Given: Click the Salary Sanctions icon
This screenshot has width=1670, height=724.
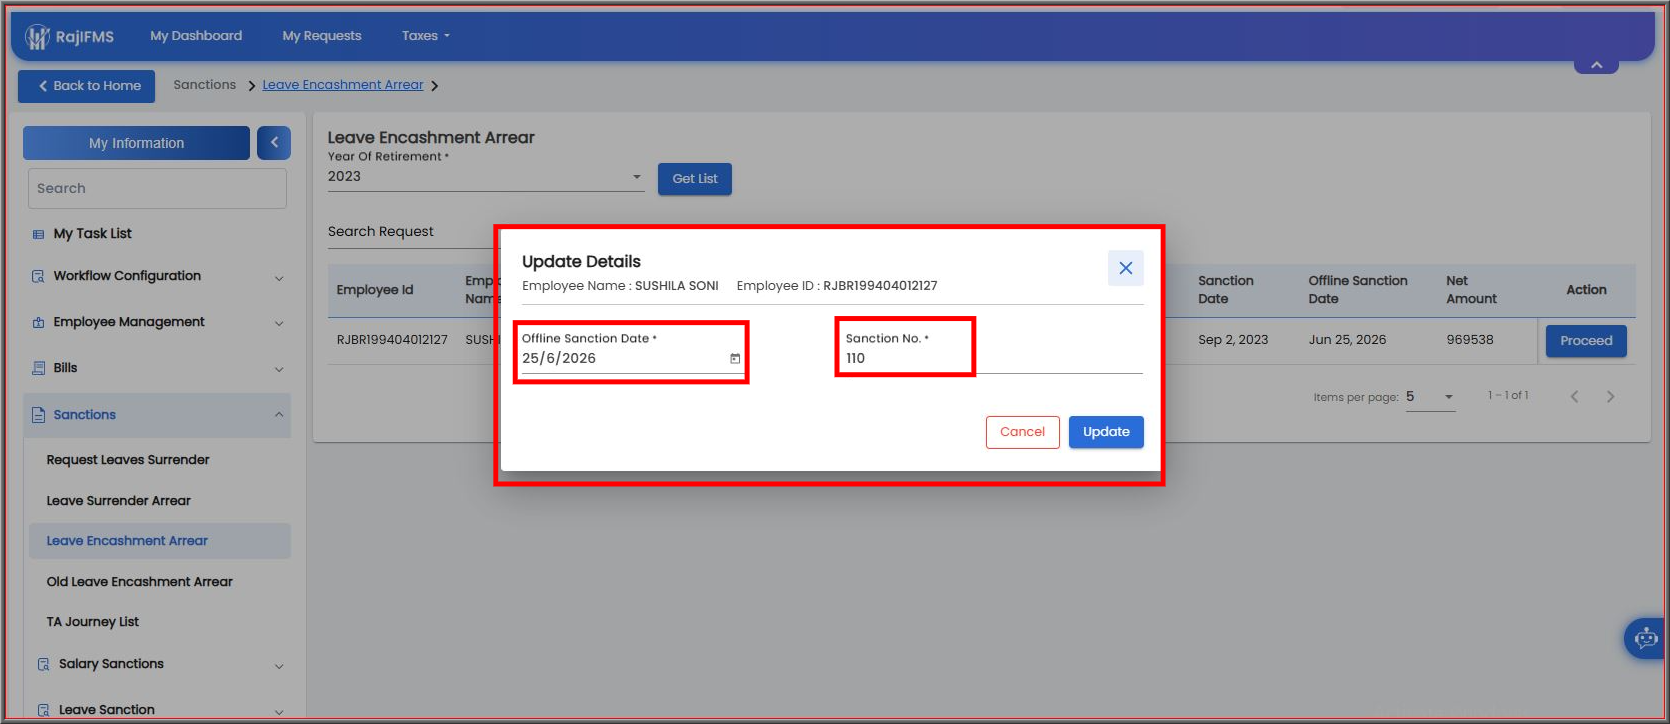Looking at the screenshot, I should (43, 664).
